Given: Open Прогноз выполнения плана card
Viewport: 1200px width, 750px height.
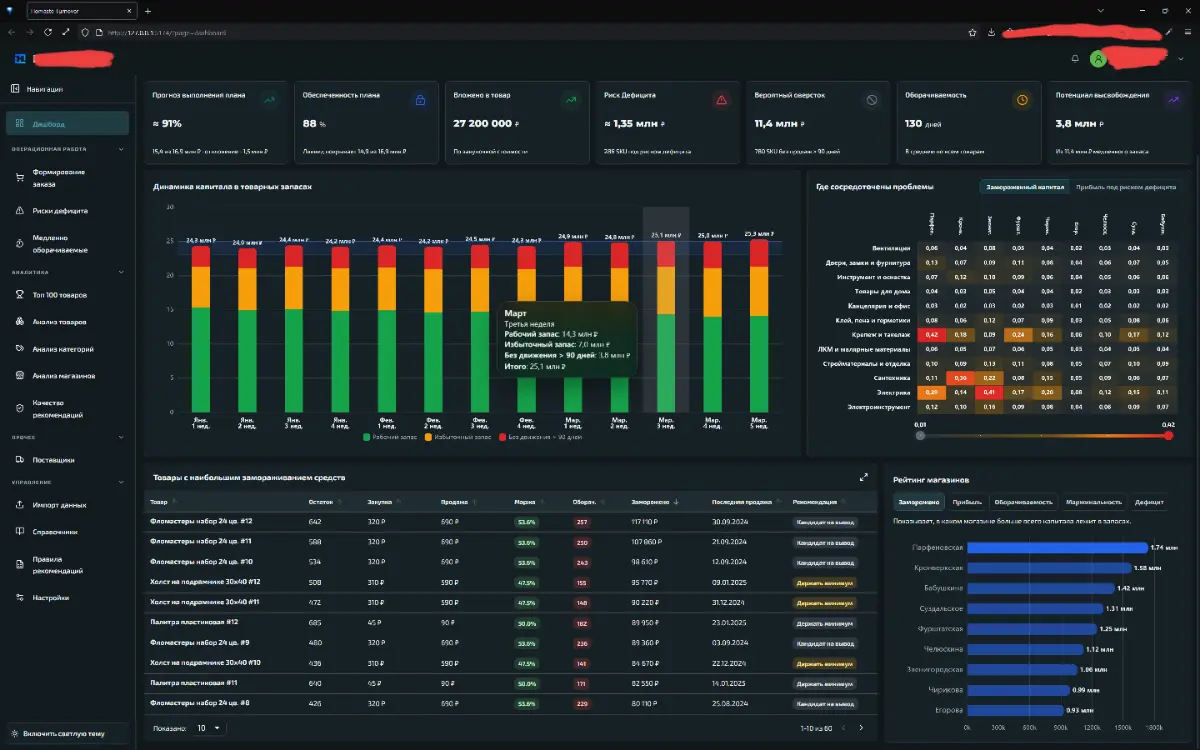Looking at the screenshot, I should coord(214,122).
